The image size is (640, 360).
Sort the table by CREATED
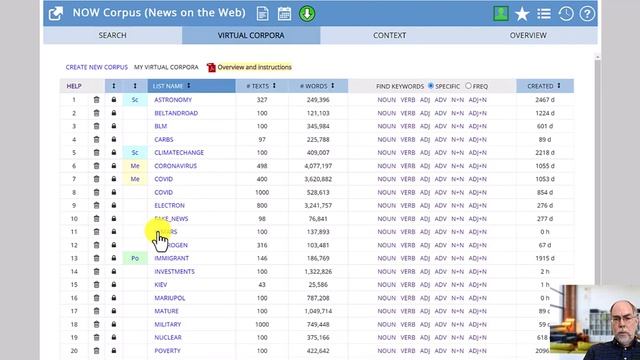coord(544,86)
